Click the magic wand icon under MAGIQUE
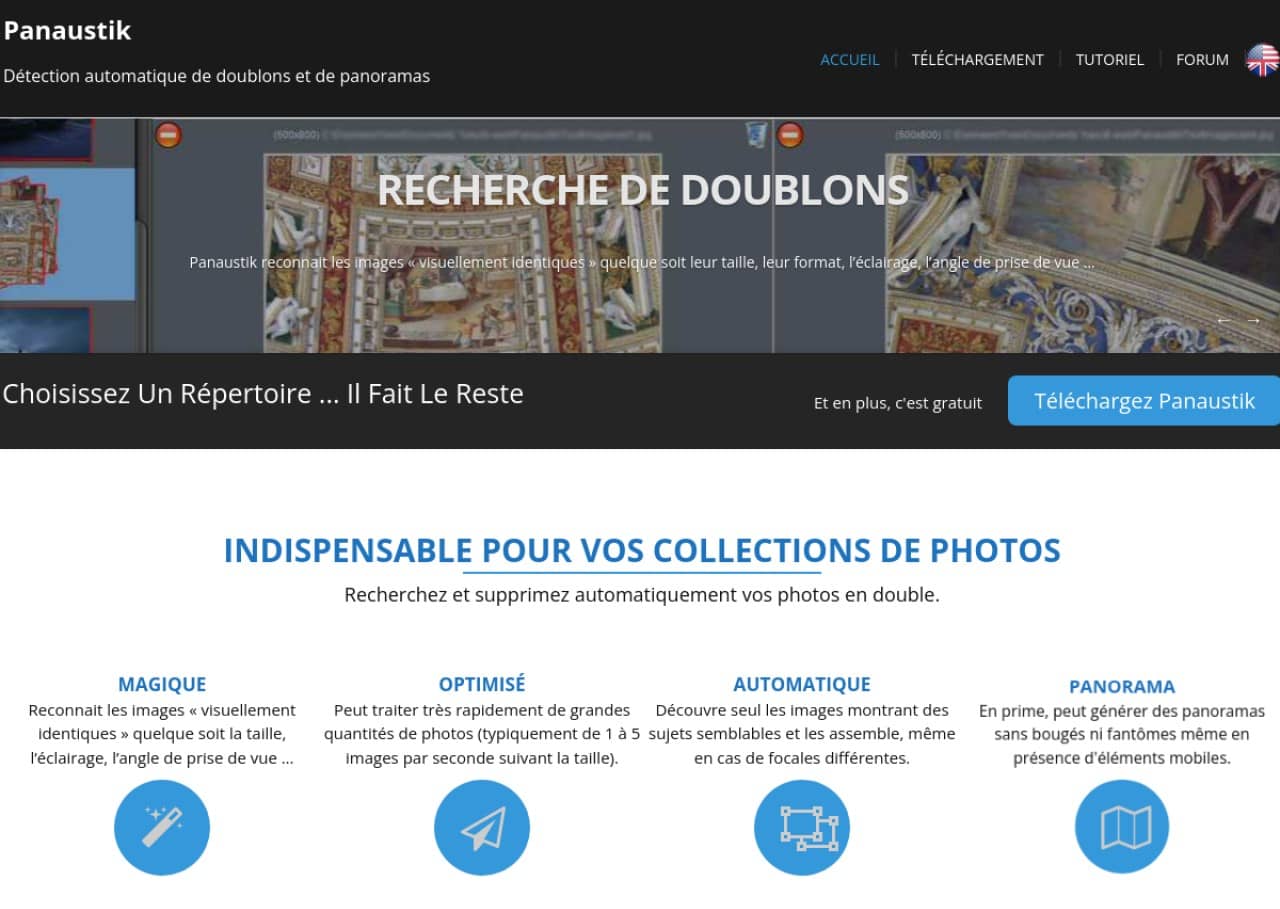Image resolution: width=1280 pixels, height=909 pixels. (162, 828)
